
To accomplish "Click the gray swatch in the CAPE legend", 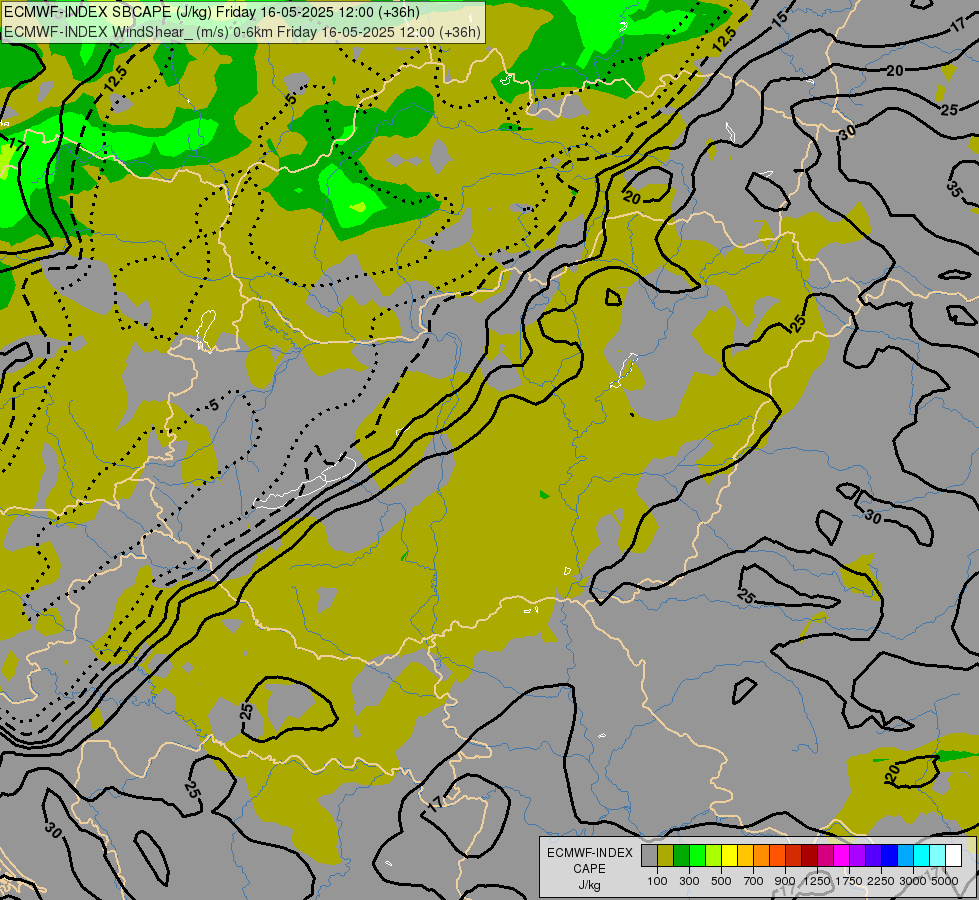I will coord(649,856).
